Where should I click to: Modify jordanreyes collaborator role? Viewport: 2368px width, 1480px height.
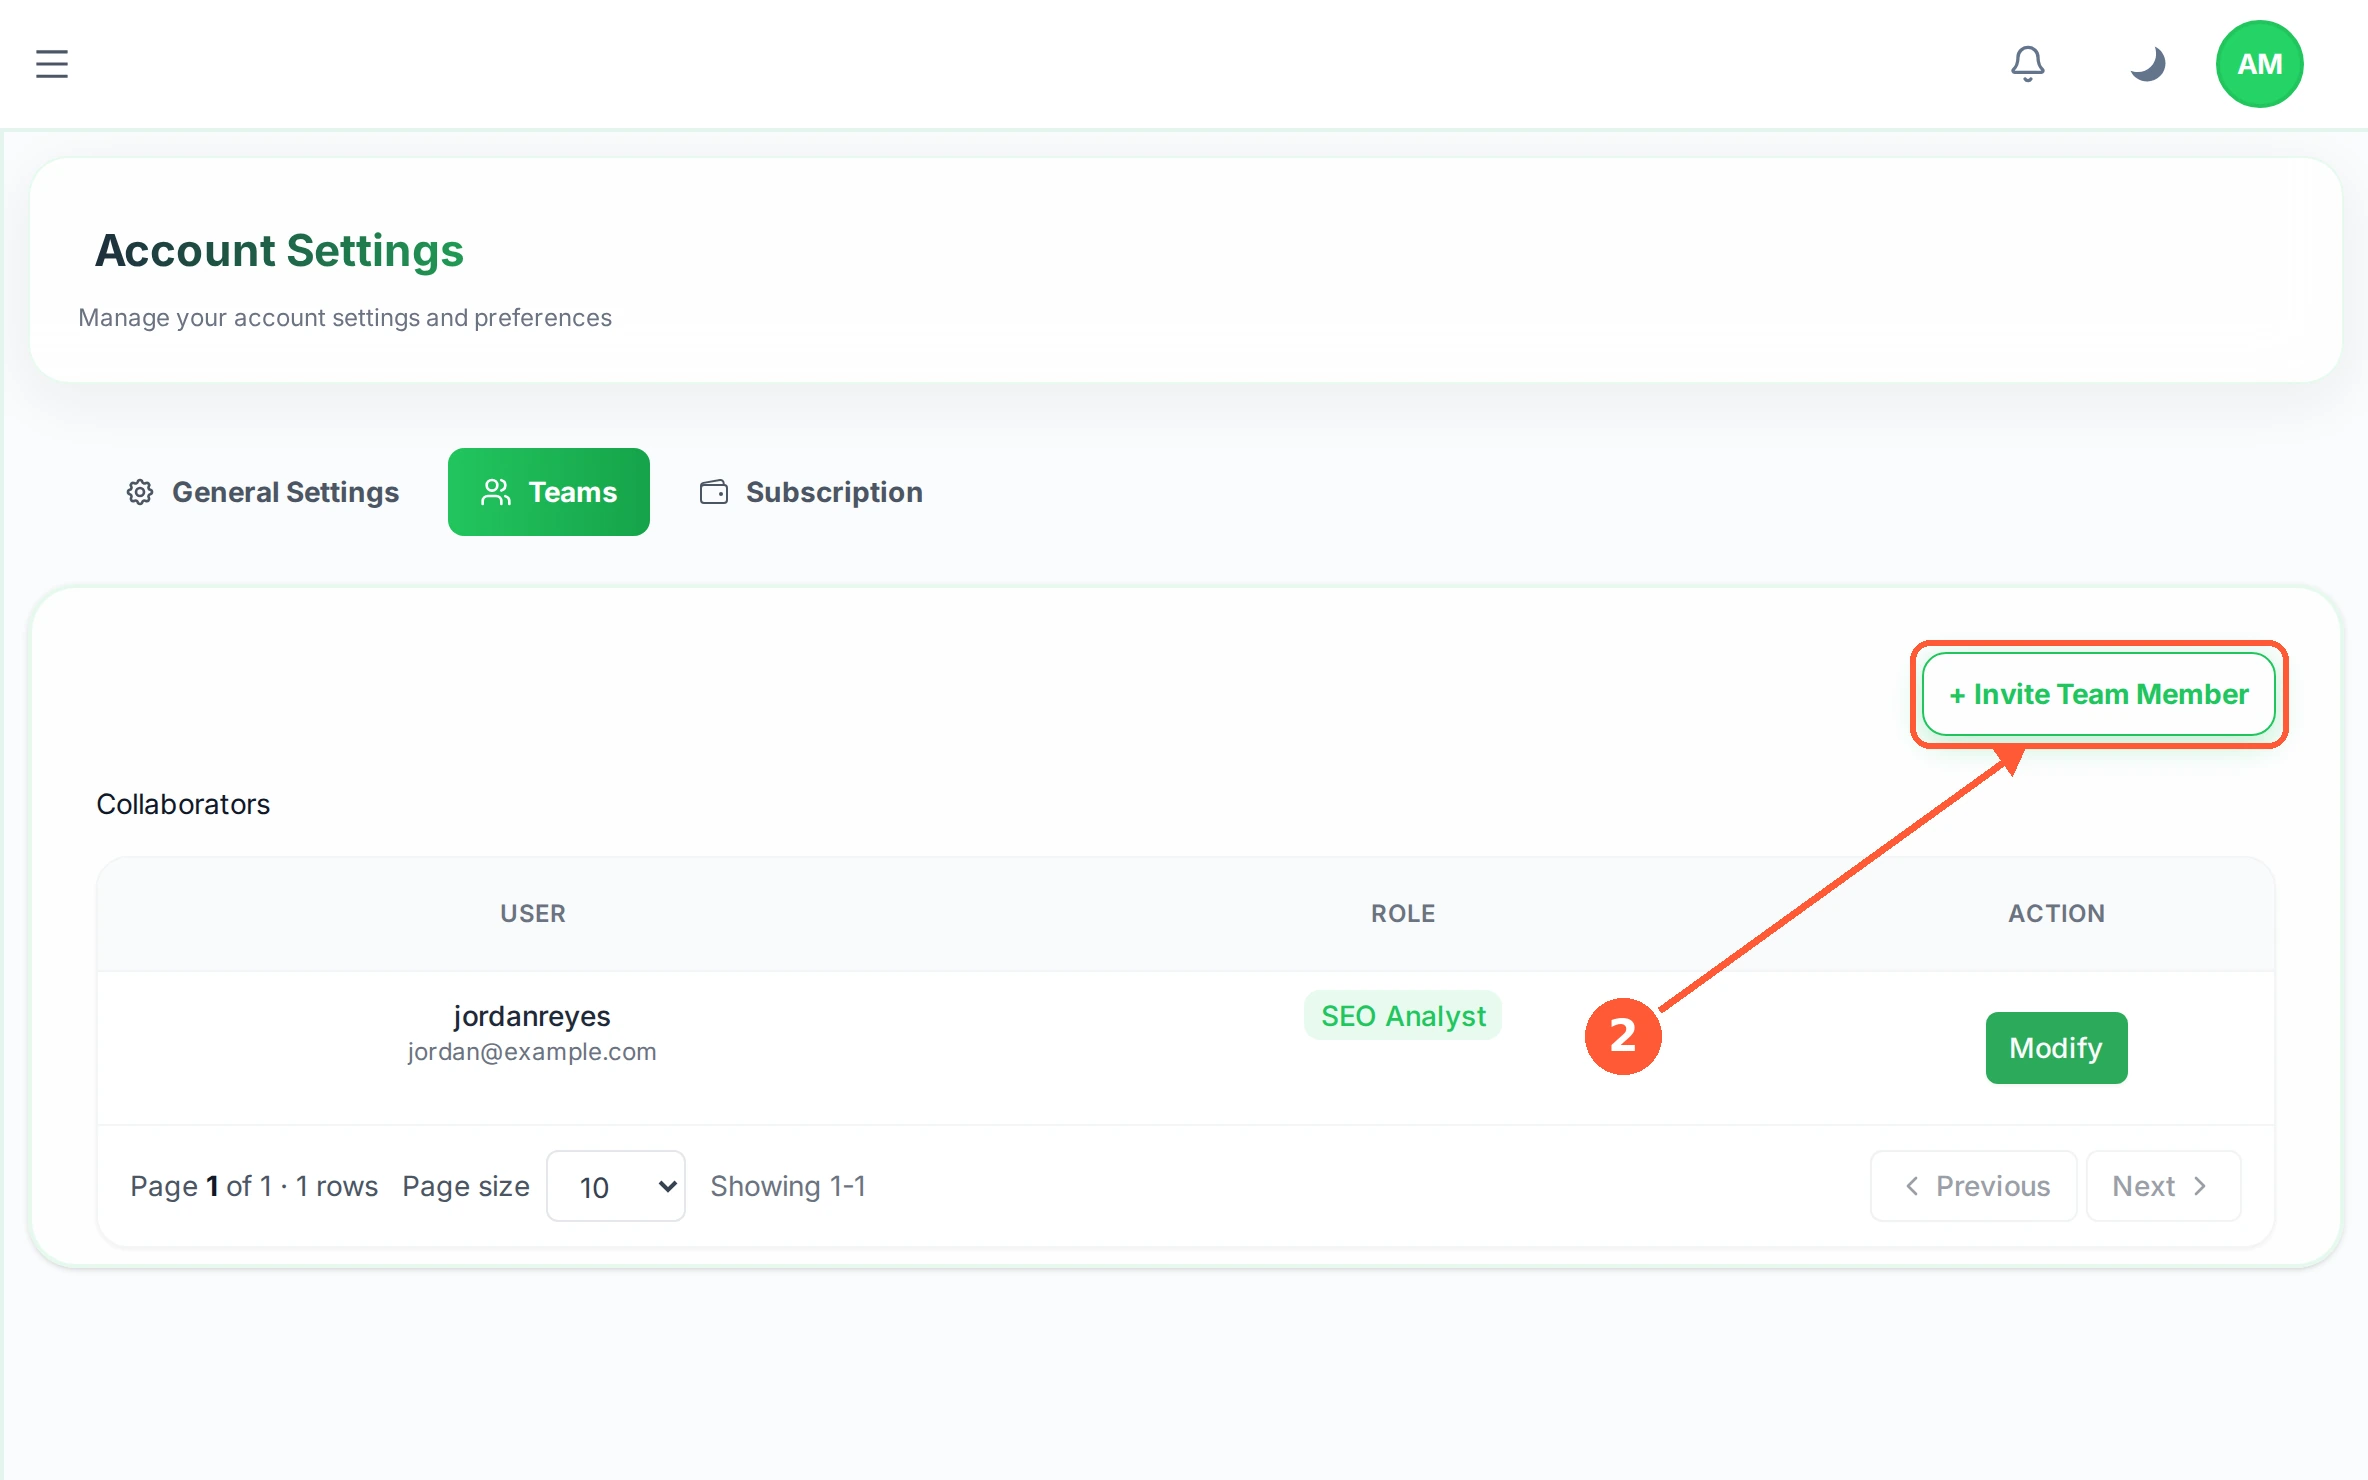(x=2056, y=1048)
